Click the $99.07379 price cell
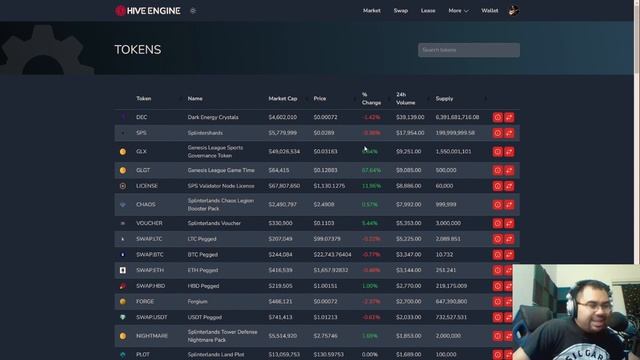Screen dimensions: 640x360 (x=327, y=239)
